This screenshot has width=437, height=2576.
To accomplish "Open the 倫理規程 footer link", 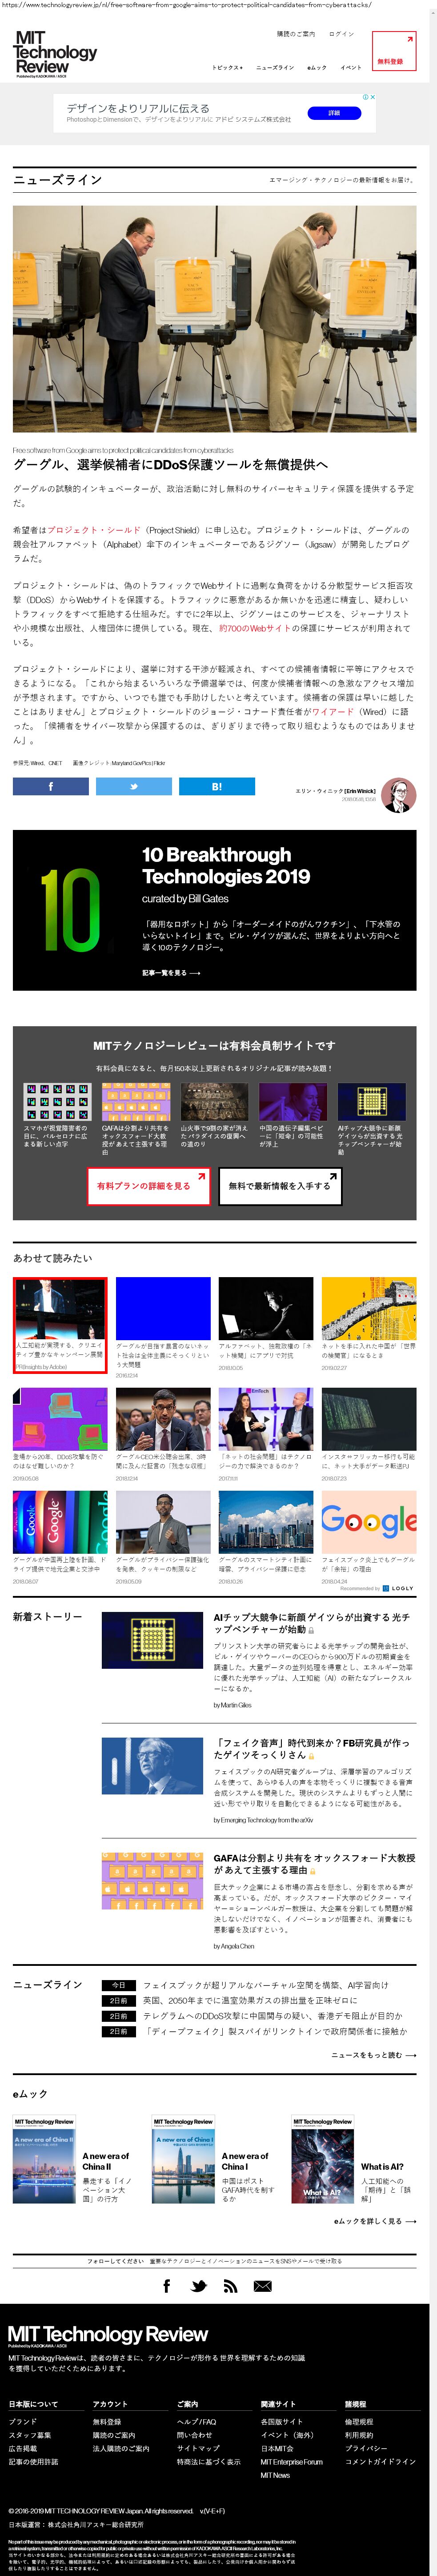I will 359,2421.
